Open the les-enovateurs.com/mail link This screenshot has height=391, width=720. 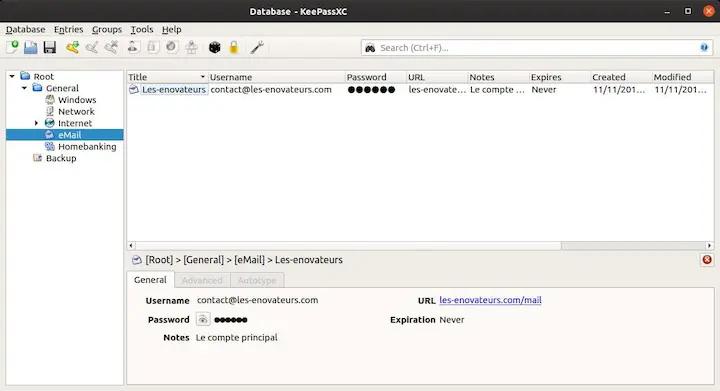click(490, 300)
